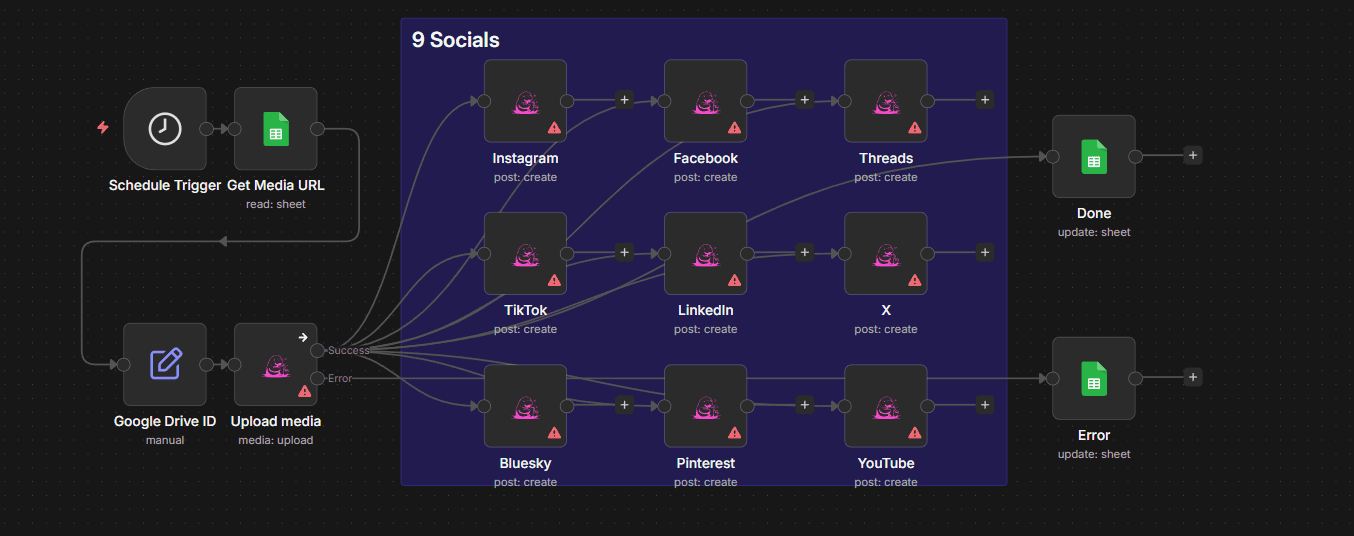Click the 'read: sheet' subtitle text

(x=276, y=204)
